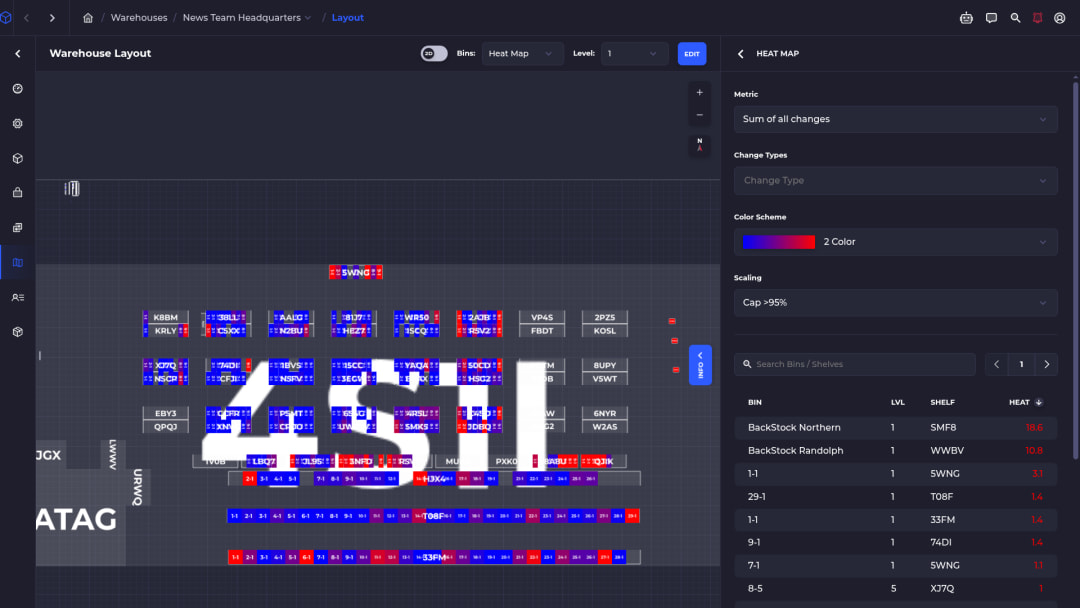The height and width of the screenshot is (608, 1080).
Task: Click the 5WNG shelf on the map
Action: [355, 273]
